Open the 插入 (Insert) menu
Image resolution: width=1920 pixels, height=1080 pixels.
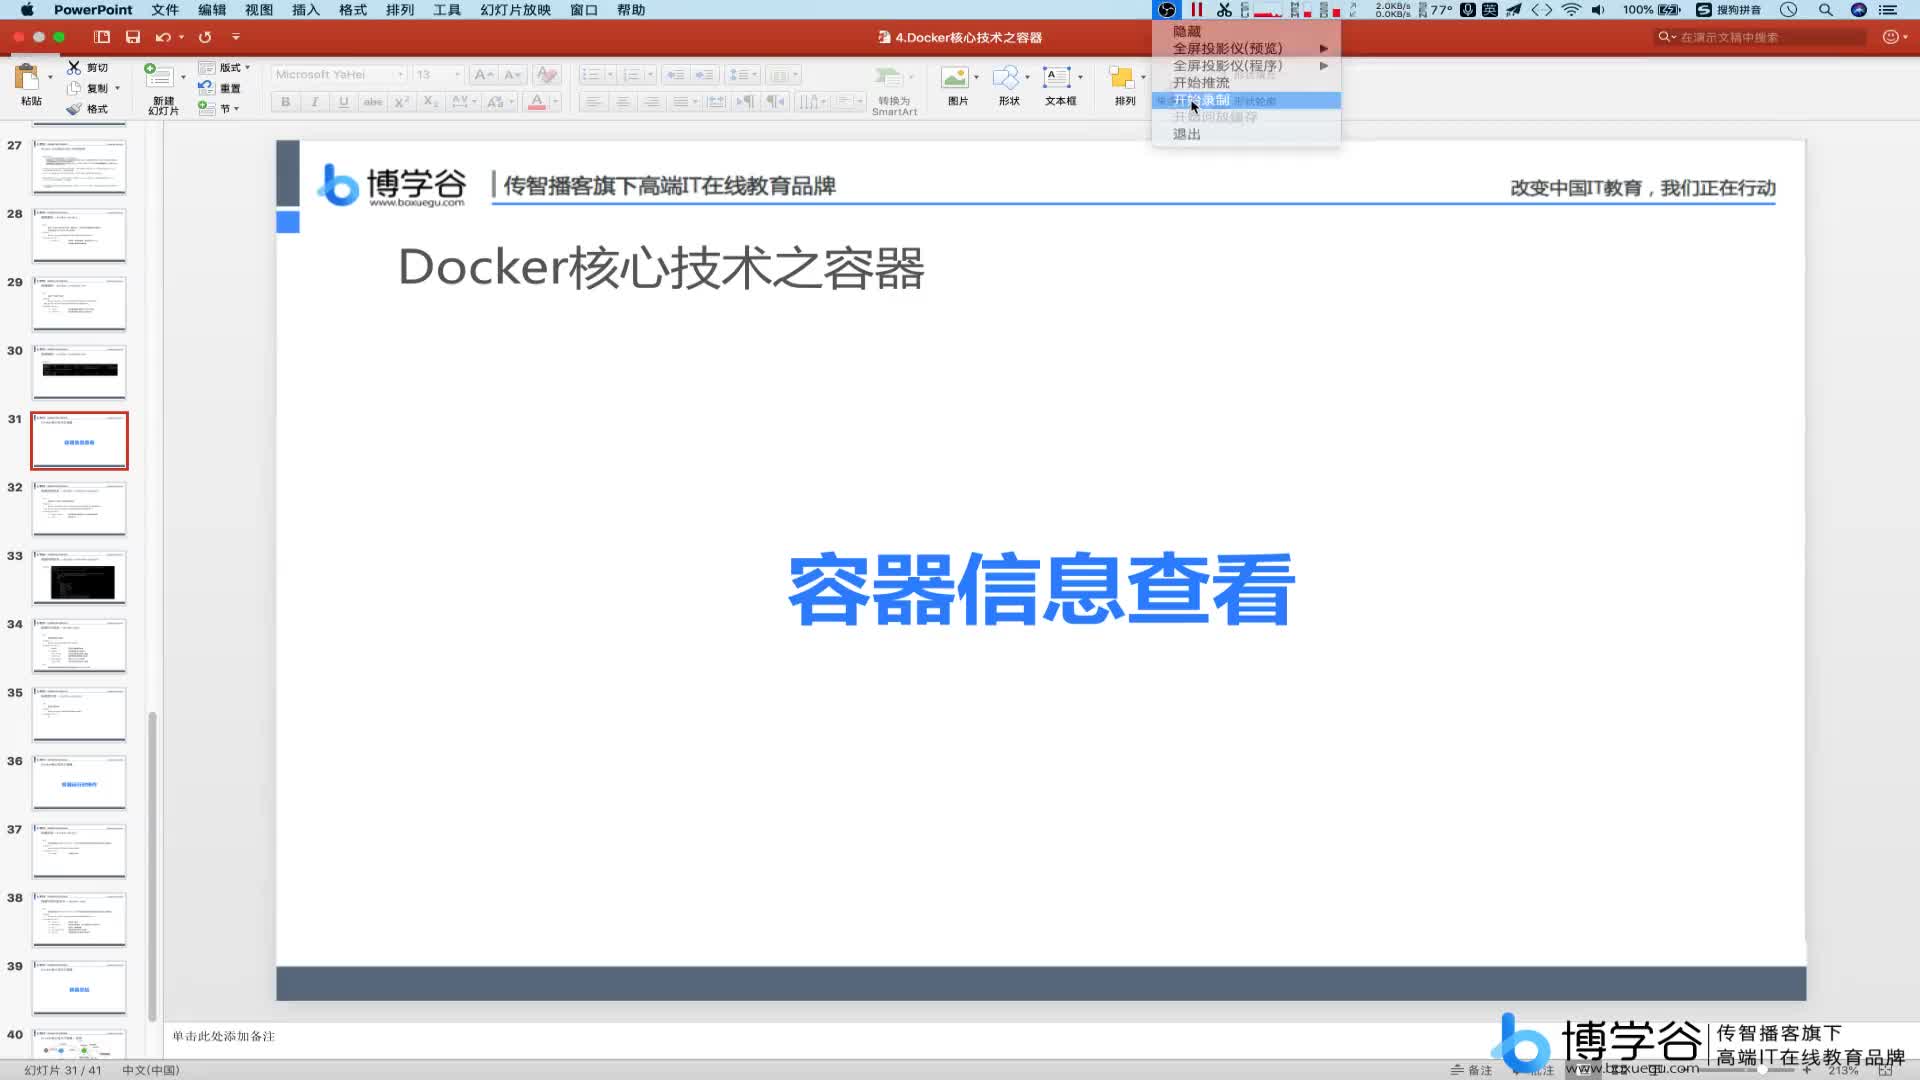(306, 10)
